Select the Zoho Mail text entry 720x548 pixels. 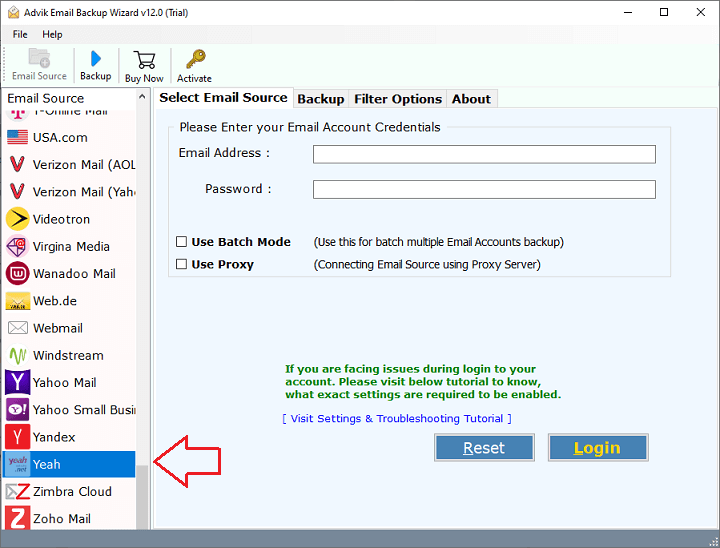coord(62,519)
